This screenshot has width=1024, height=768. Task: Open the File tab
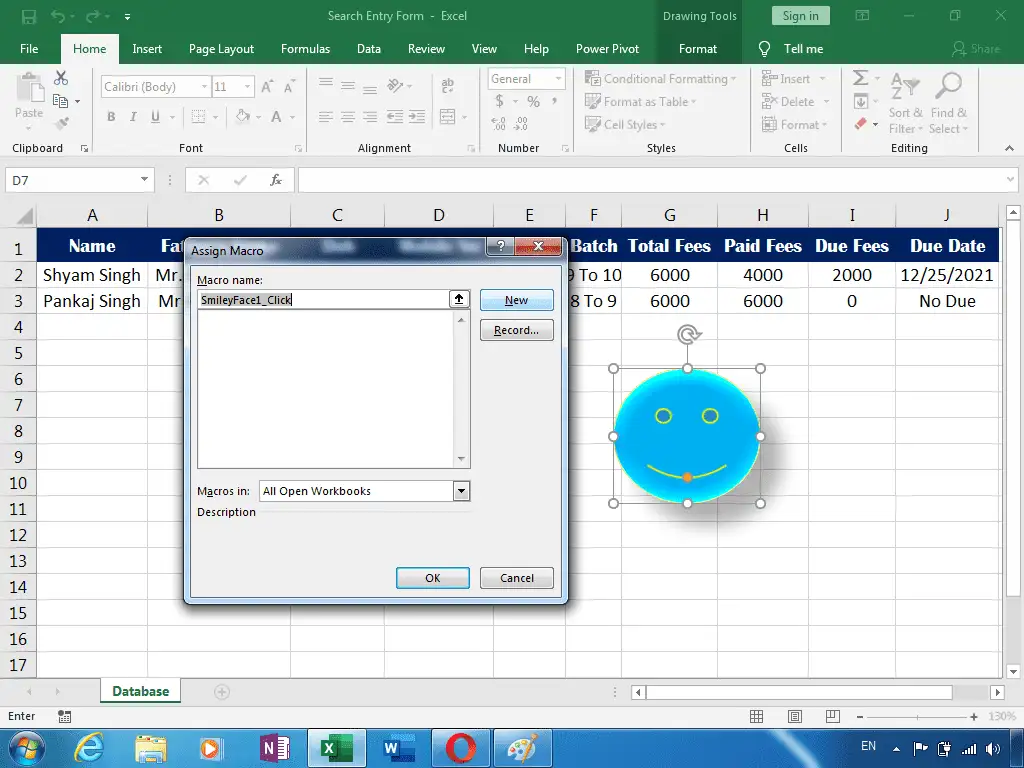(x=29, y=49)
